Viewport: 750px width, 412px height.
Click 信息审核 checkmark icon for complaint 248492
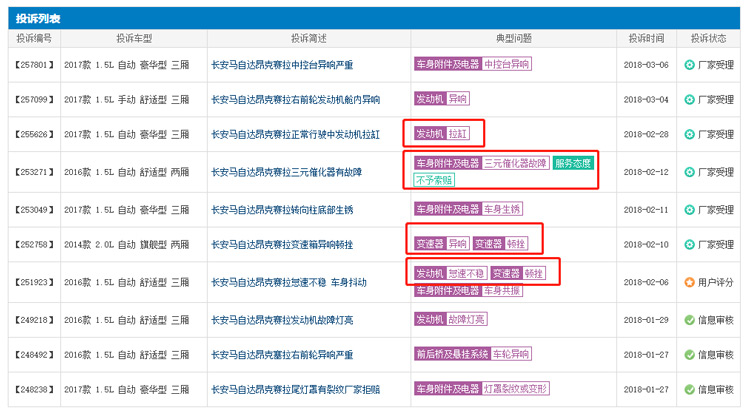point(689,354)
